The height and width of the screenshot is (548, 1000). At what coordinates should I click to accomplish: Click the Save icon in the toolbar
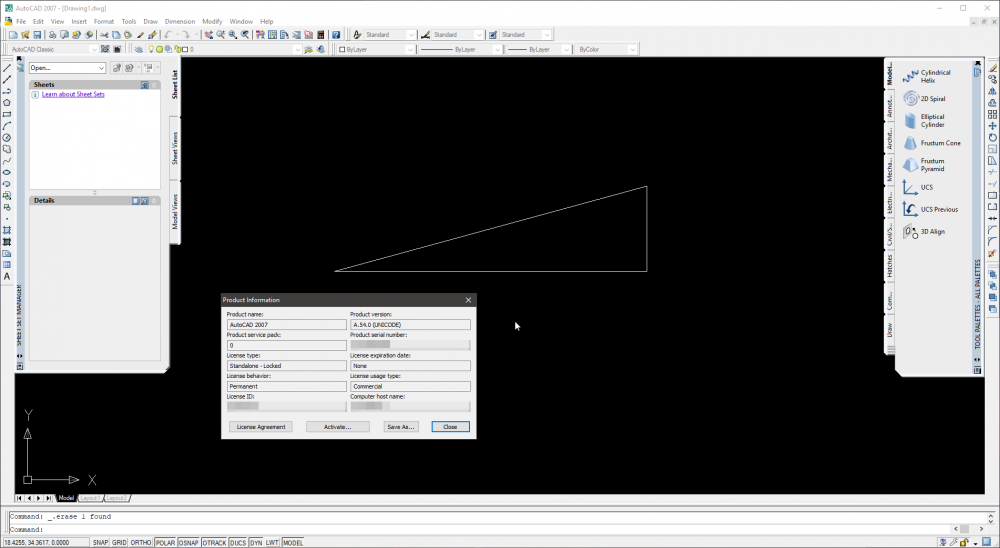[38, 35]
